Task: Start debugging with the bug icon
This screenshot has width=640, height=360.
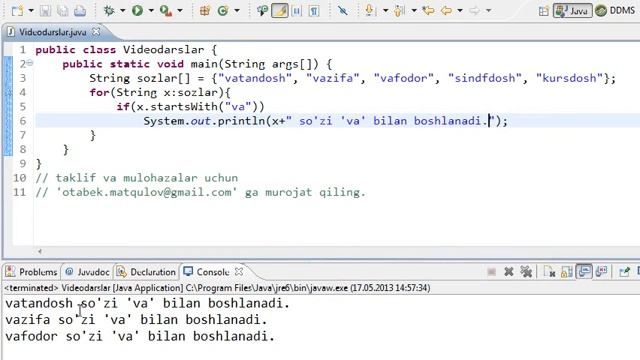Action: point(109,10)
